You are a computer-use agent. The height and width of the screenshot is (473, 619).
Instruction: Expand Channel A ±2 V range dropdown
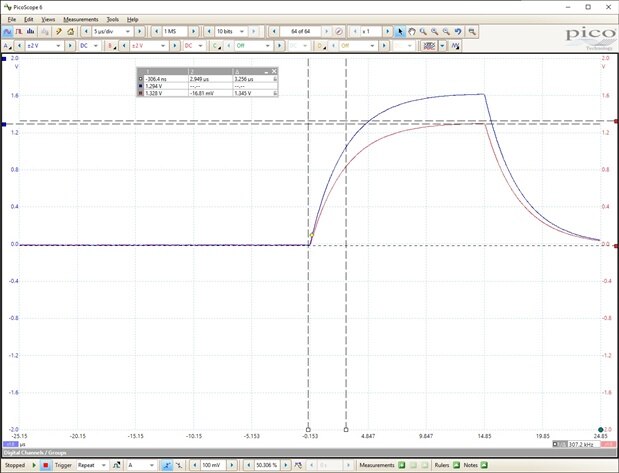point(48,45)
